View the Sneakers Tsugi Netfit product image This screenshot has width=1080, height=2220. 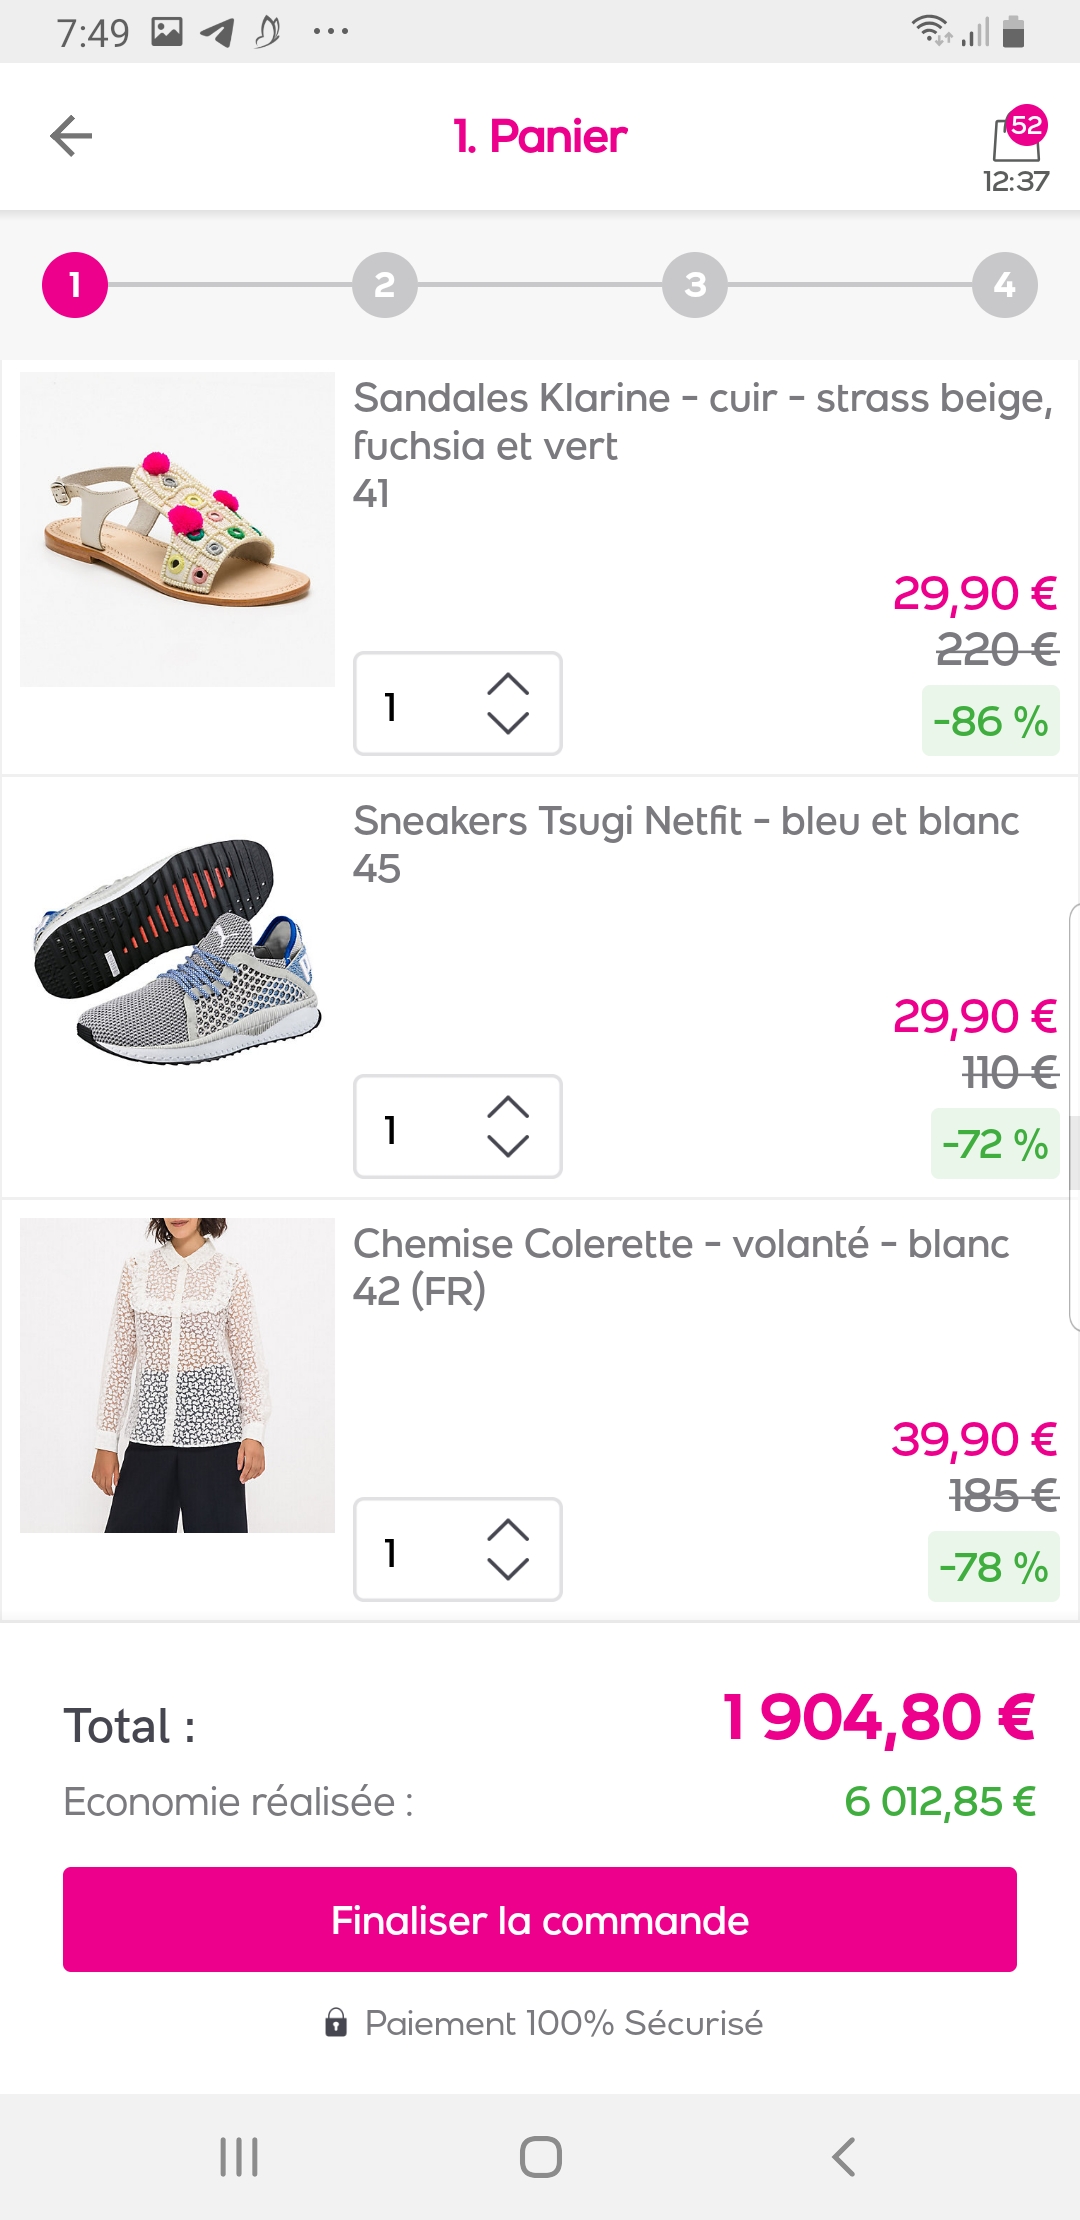tap(177, 952)
